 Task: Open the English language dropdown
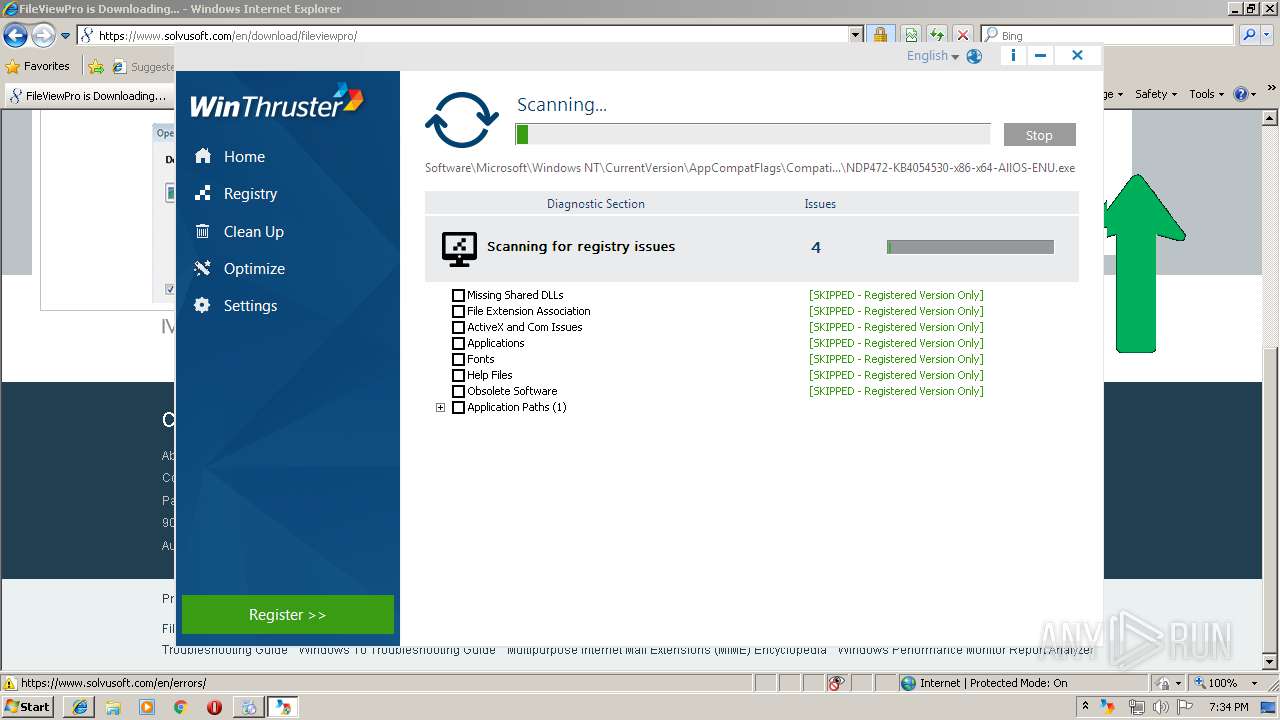(x=933, y=56)
